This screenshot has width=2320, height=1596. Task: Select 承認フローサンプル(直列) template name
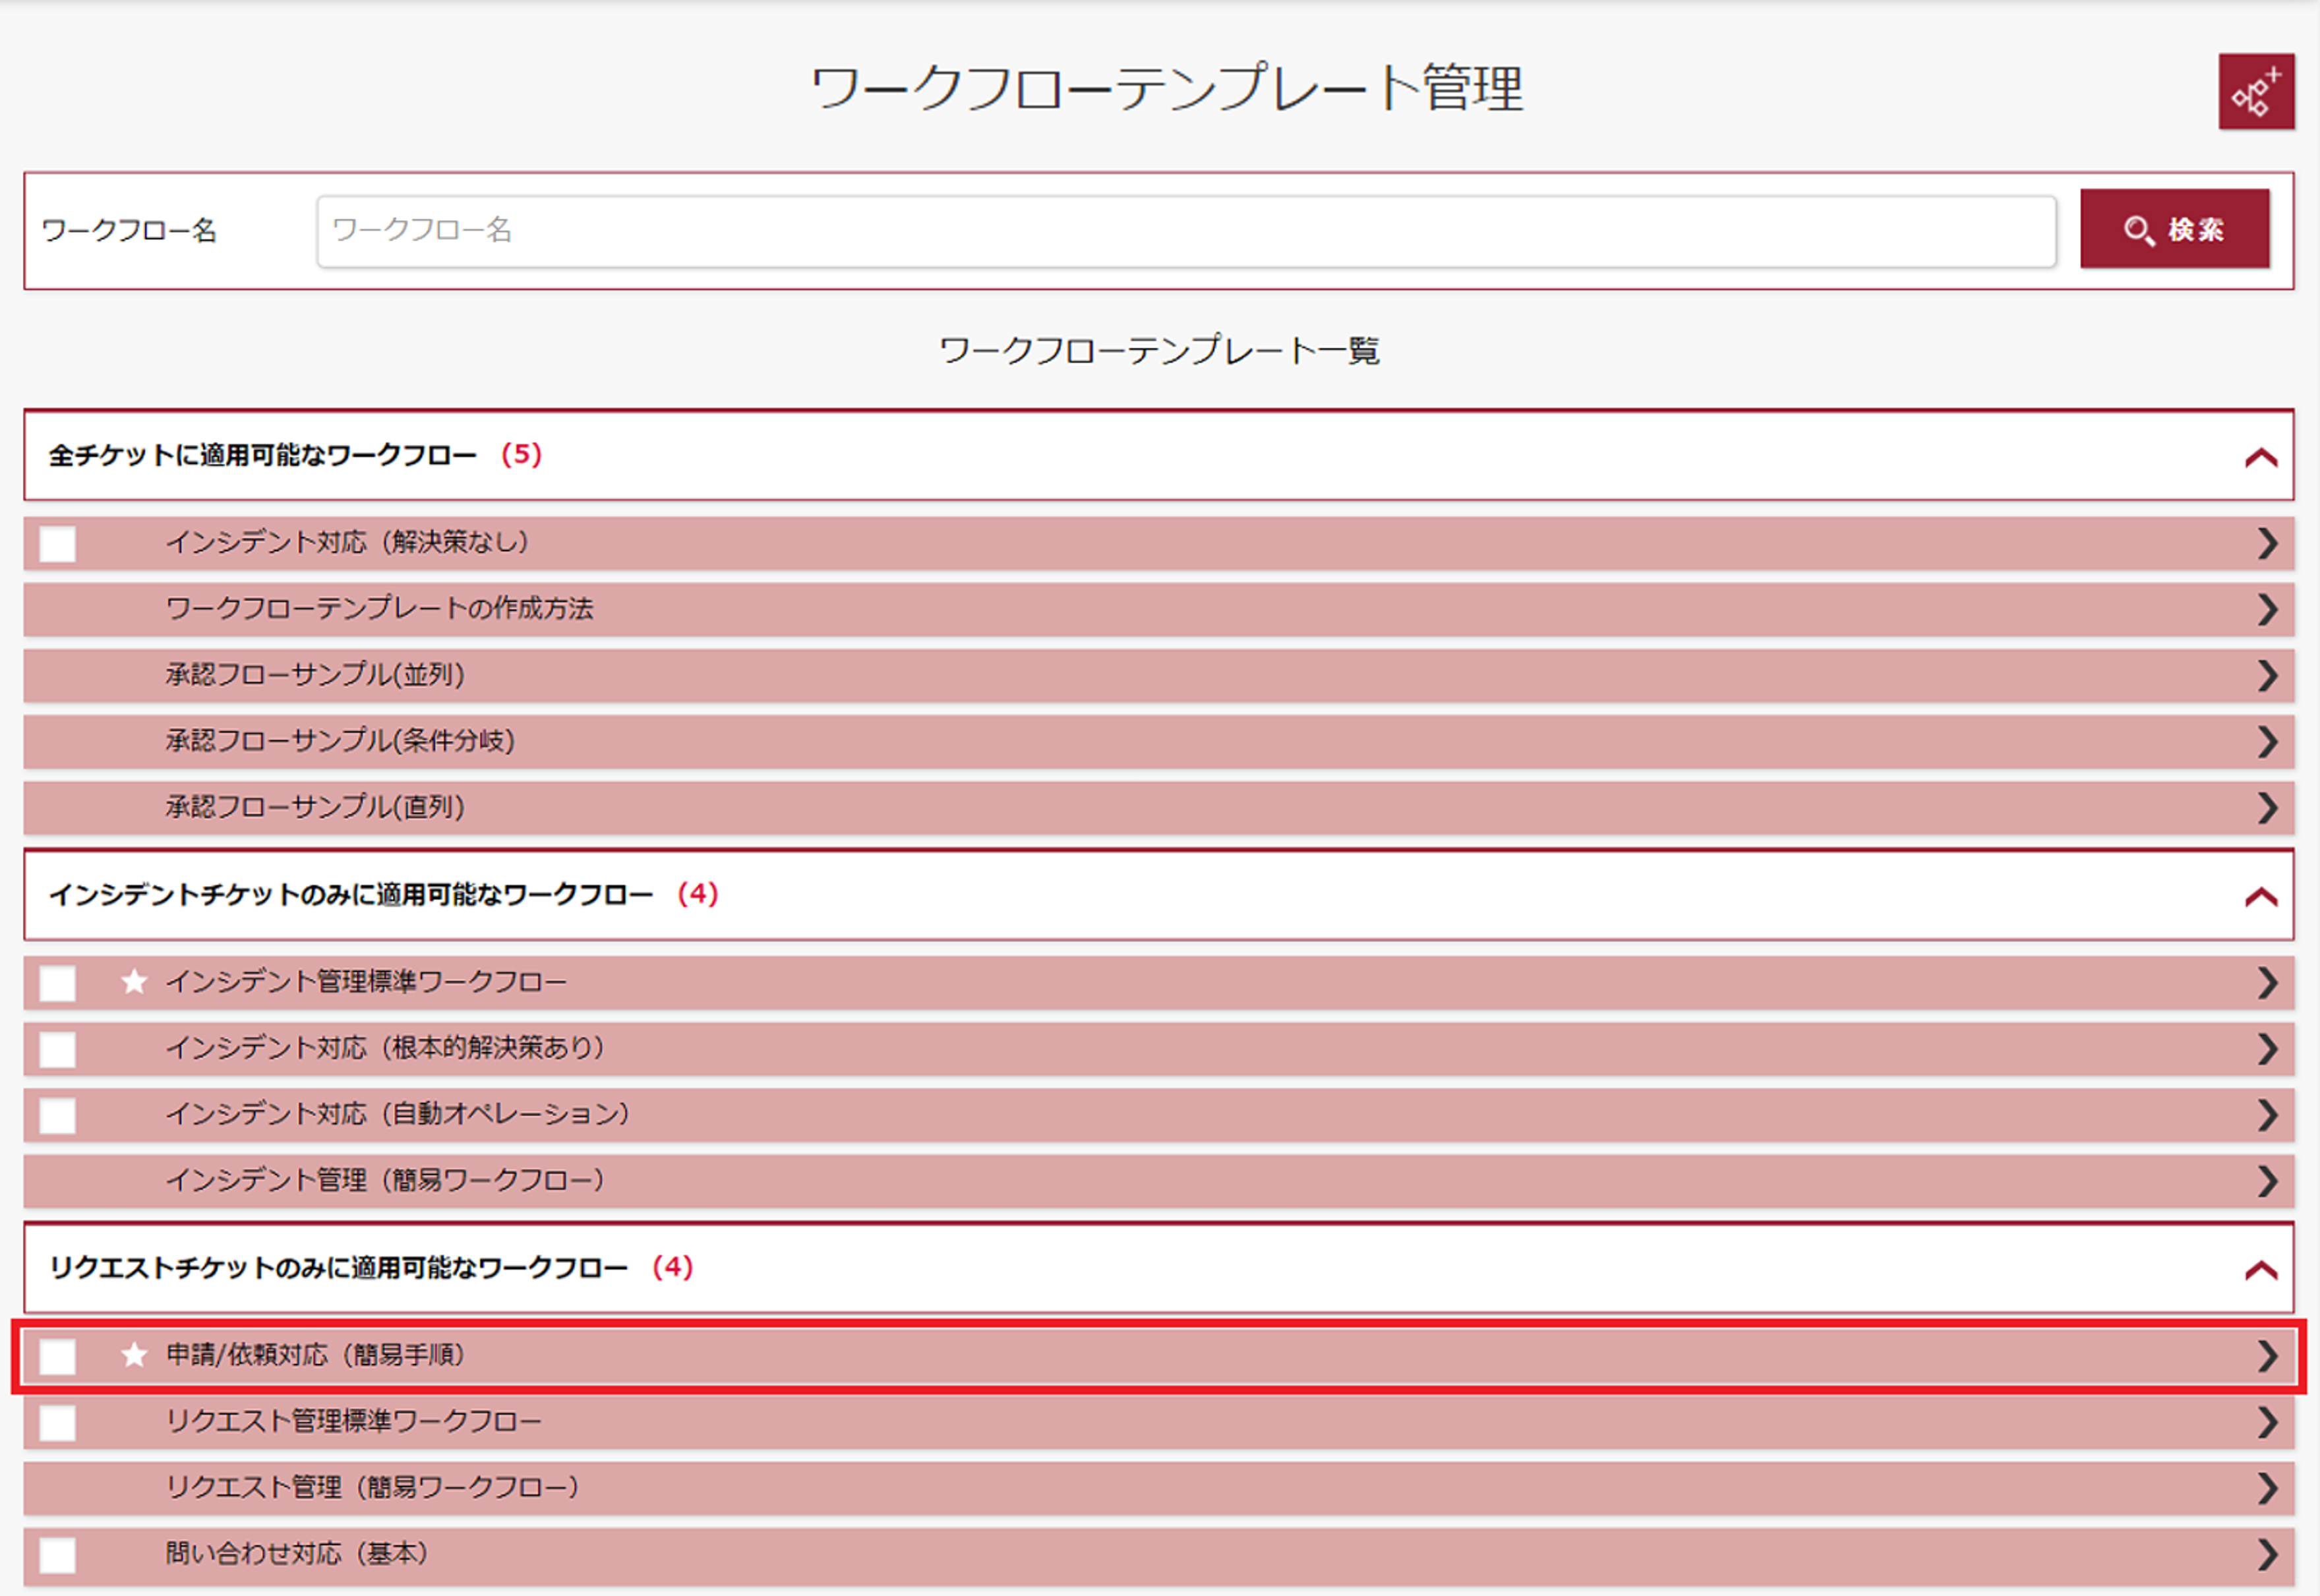[315, 806]
